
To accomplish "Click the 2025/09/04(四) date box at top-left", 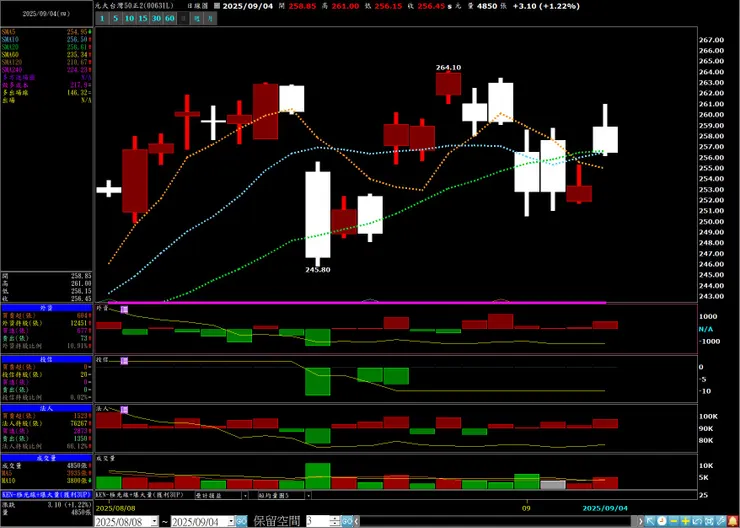I will click(46, 14).
